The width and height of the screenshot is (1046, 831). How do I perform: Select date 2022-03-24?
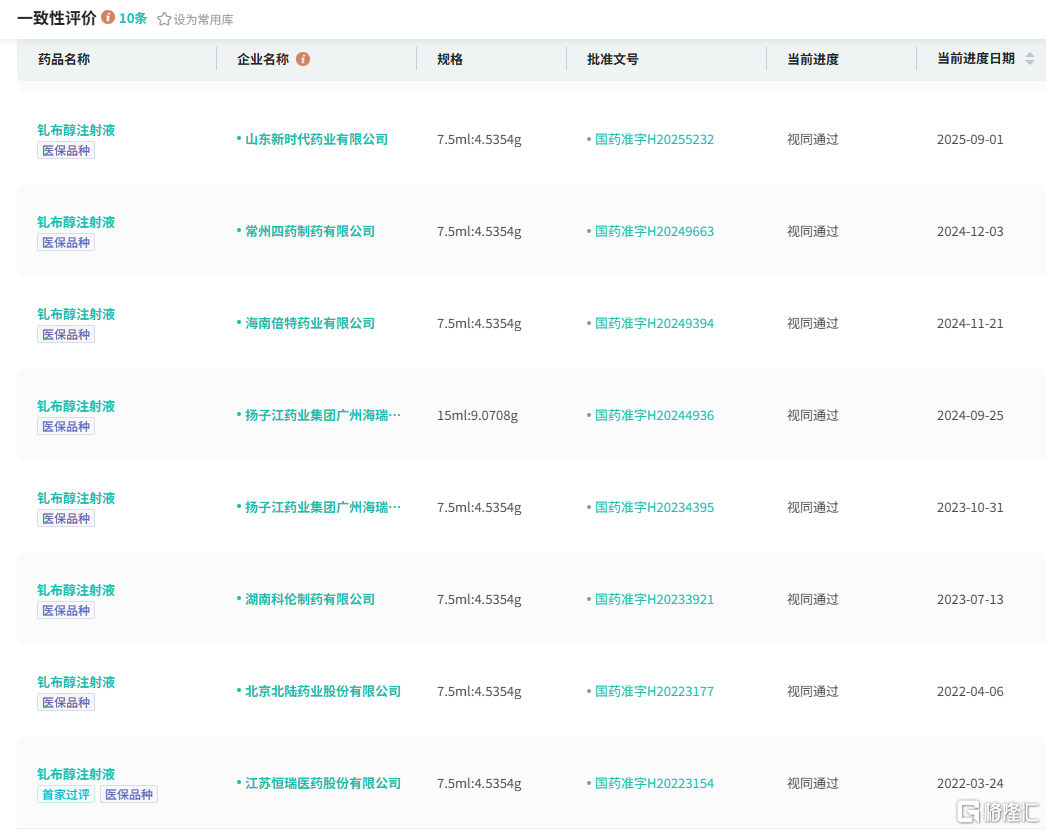point(970,784)
